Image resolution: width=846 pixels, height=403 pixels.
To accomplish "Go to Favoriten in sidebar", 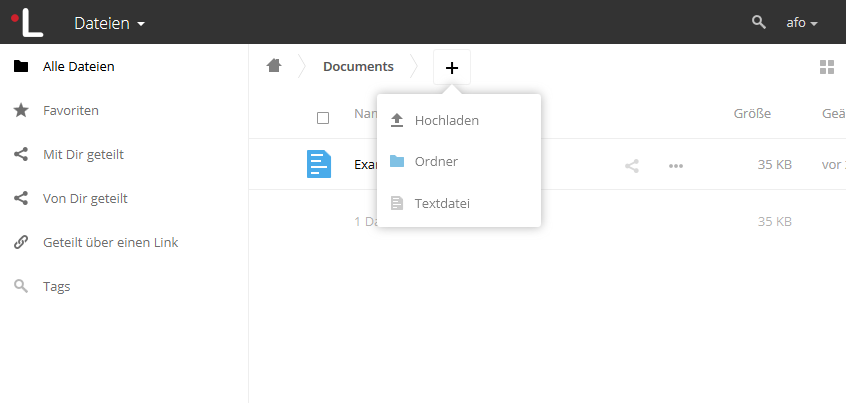I will pos(70,110).
